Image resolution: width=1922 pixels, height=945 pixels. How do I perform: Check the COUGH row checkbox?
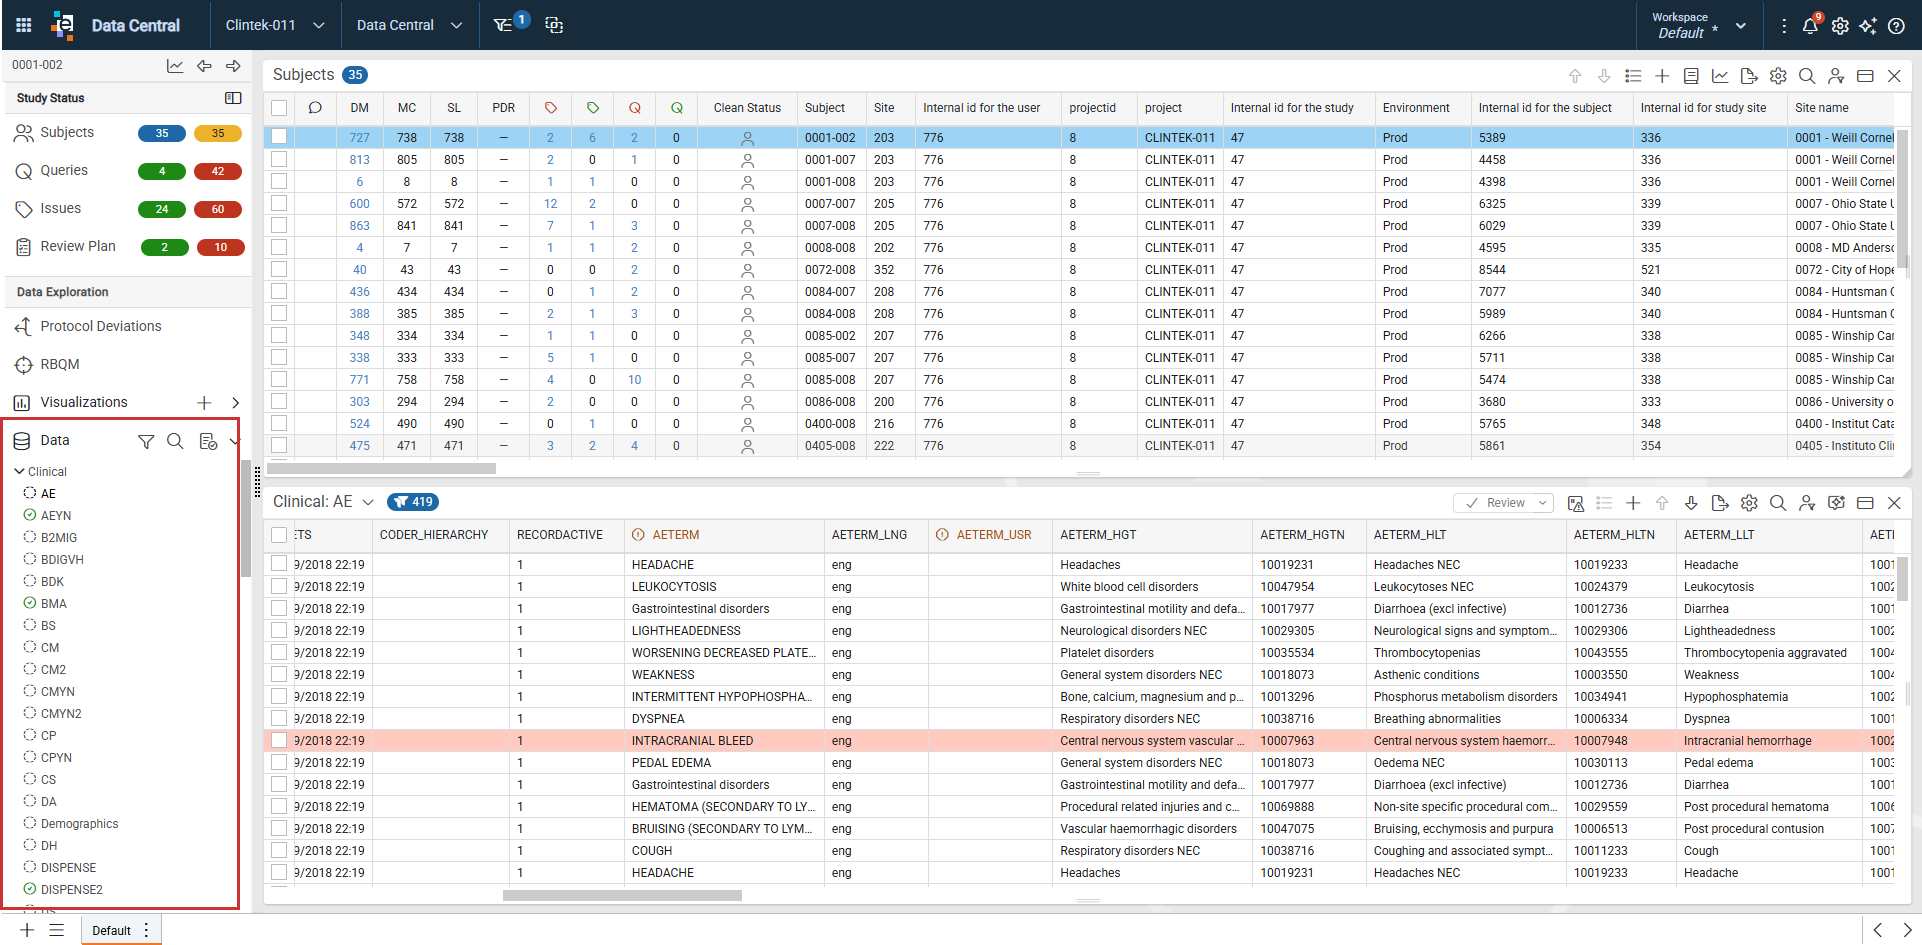(x=279, y=851)
